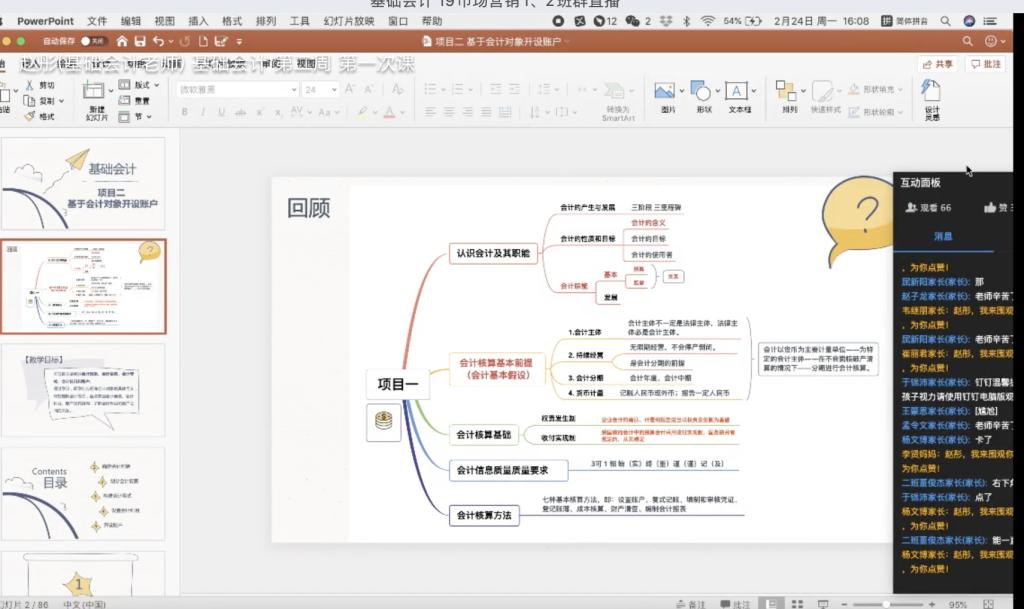This screenshot has height=609, width=1024.
Task: Click the 形状 shapes icon
Action: point(704,97)
